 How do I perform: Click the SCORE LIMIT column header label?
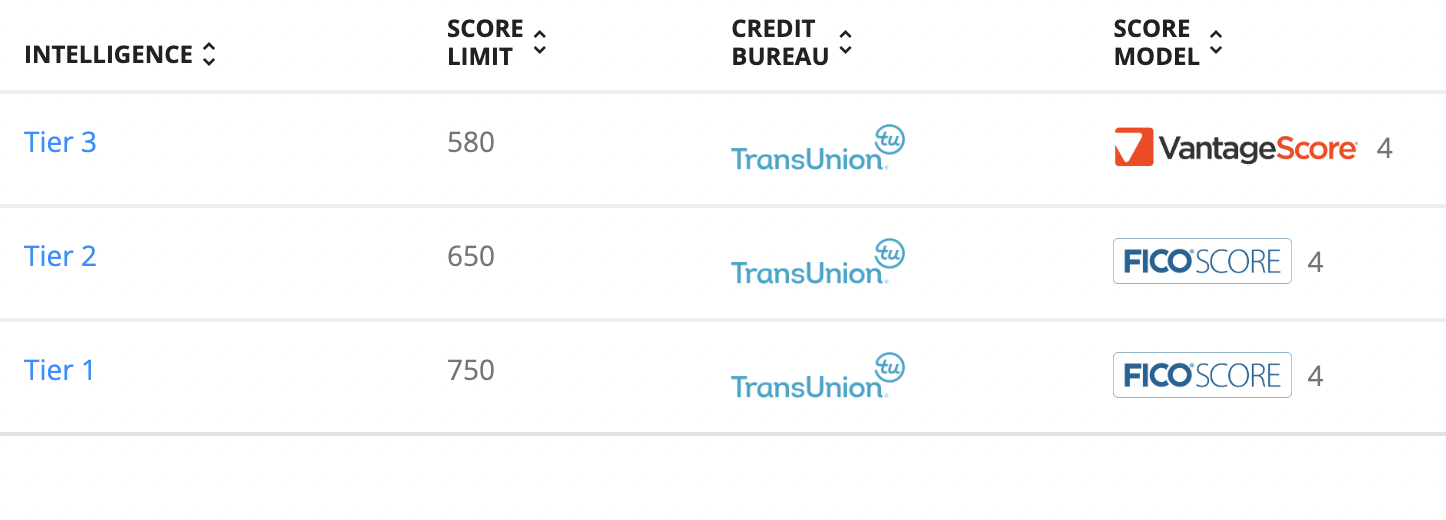click(x=485, y=43)
